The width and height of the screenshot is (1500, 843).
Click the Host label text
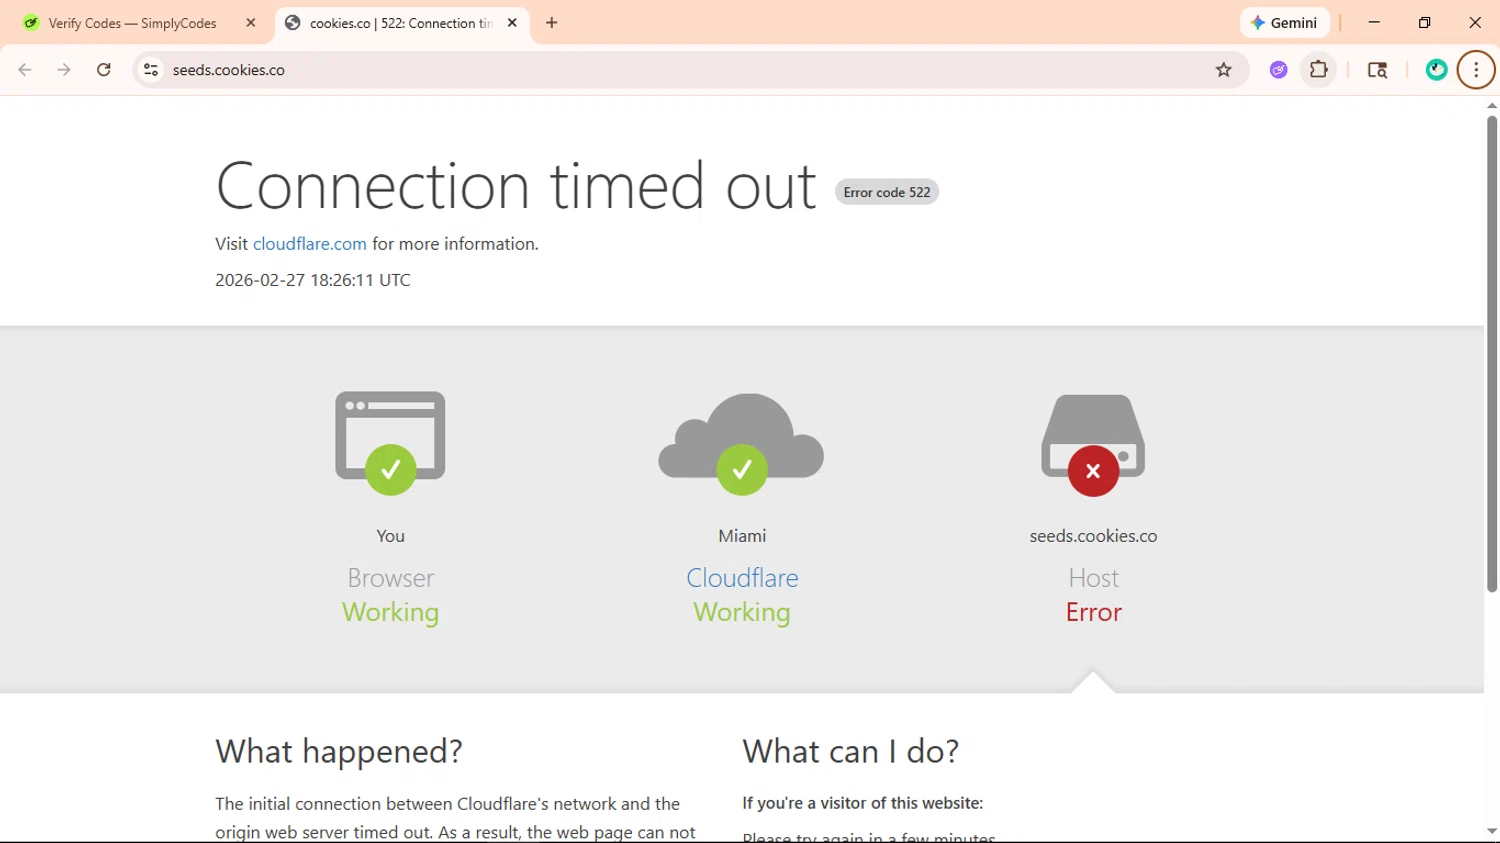pyautogui.click(x=1093, y=578)
